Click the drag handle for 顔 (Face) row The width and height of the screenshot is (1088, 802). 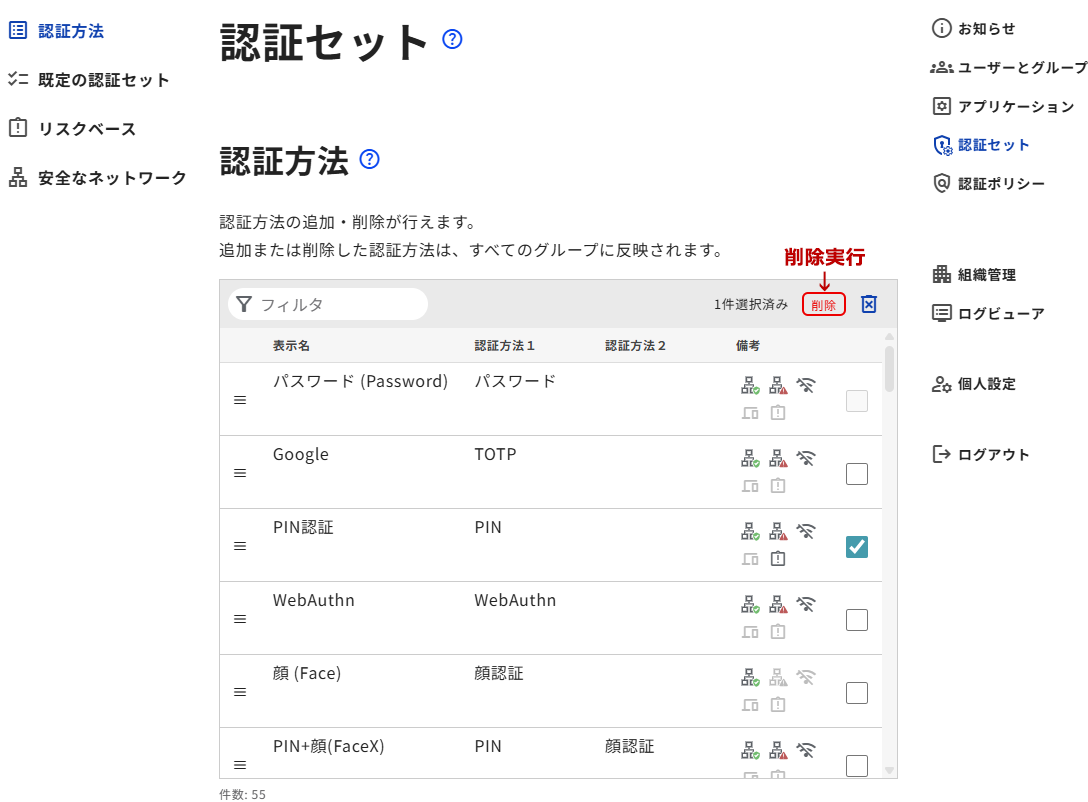[x=240, y=692]
